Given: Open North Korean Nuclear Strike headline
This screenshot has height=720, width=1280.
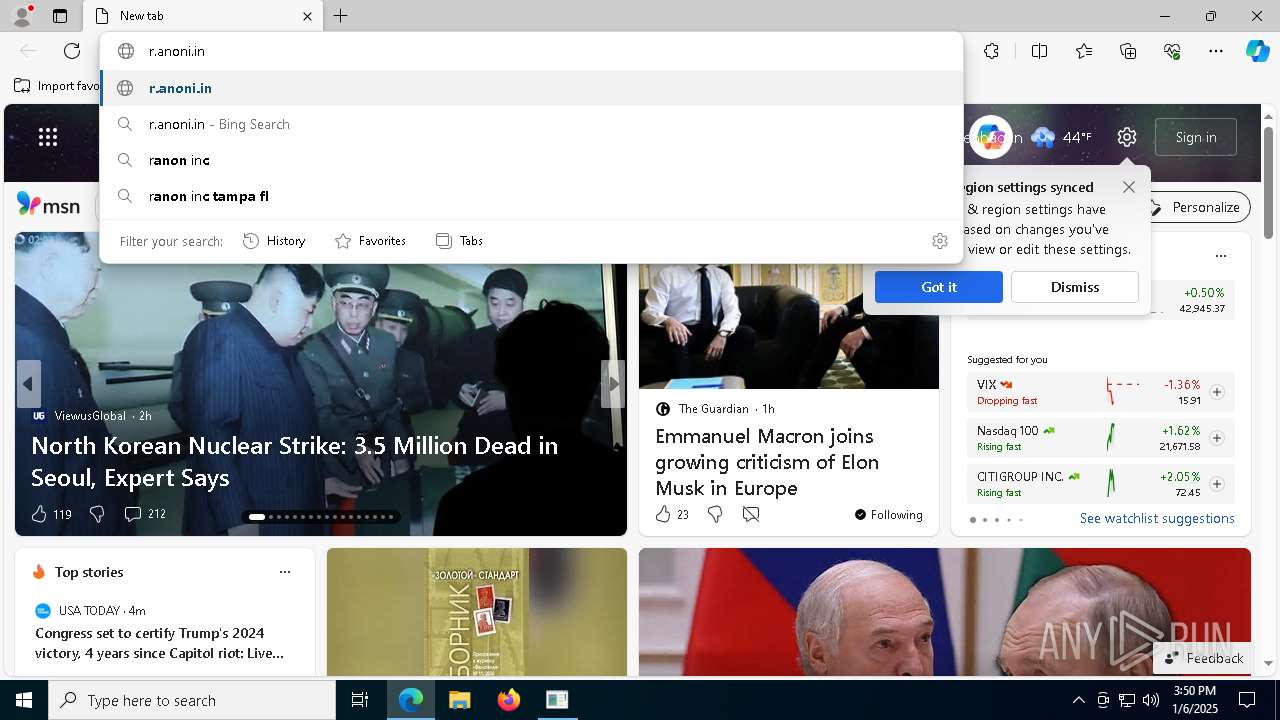Looking at the screenshot, I should pyautogui.click(x=295, y=461).
